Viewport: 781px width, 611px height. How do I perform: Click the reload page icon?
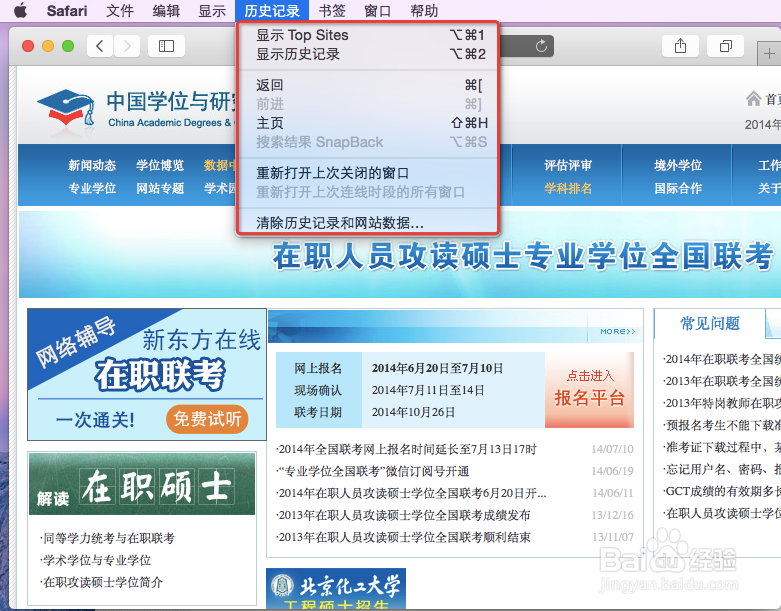pyautogui.click(x=541, y=46)
